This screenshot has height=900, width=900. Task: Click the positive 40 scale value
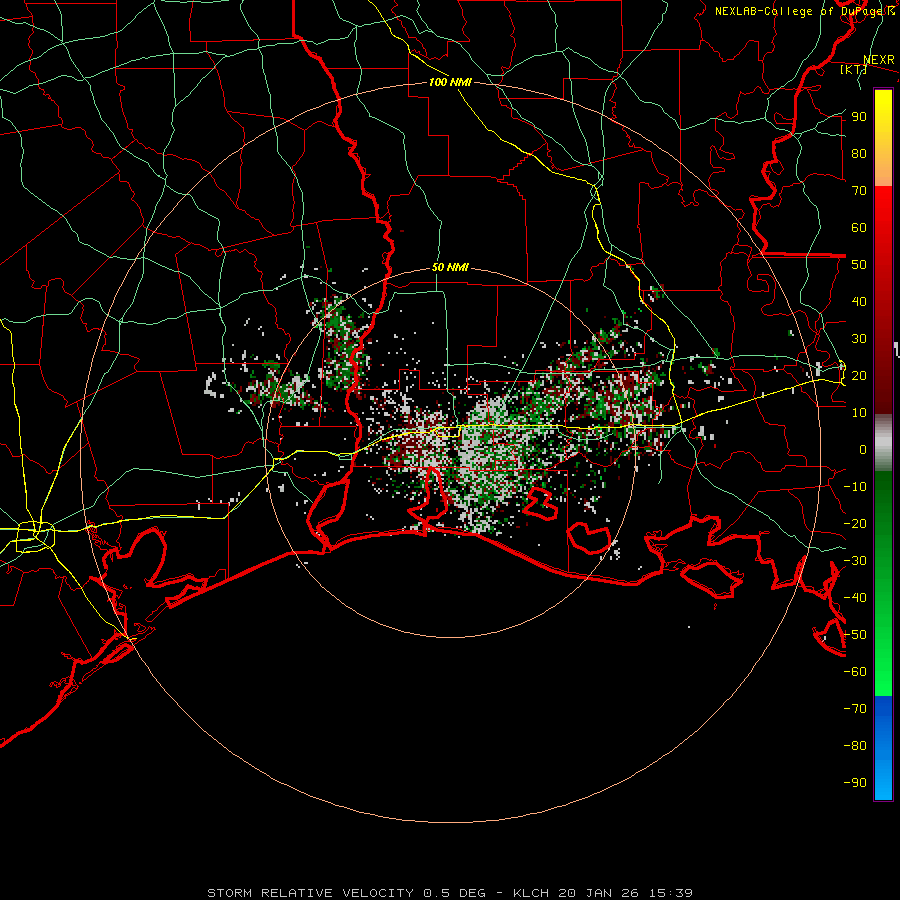(x=859, y=301)
